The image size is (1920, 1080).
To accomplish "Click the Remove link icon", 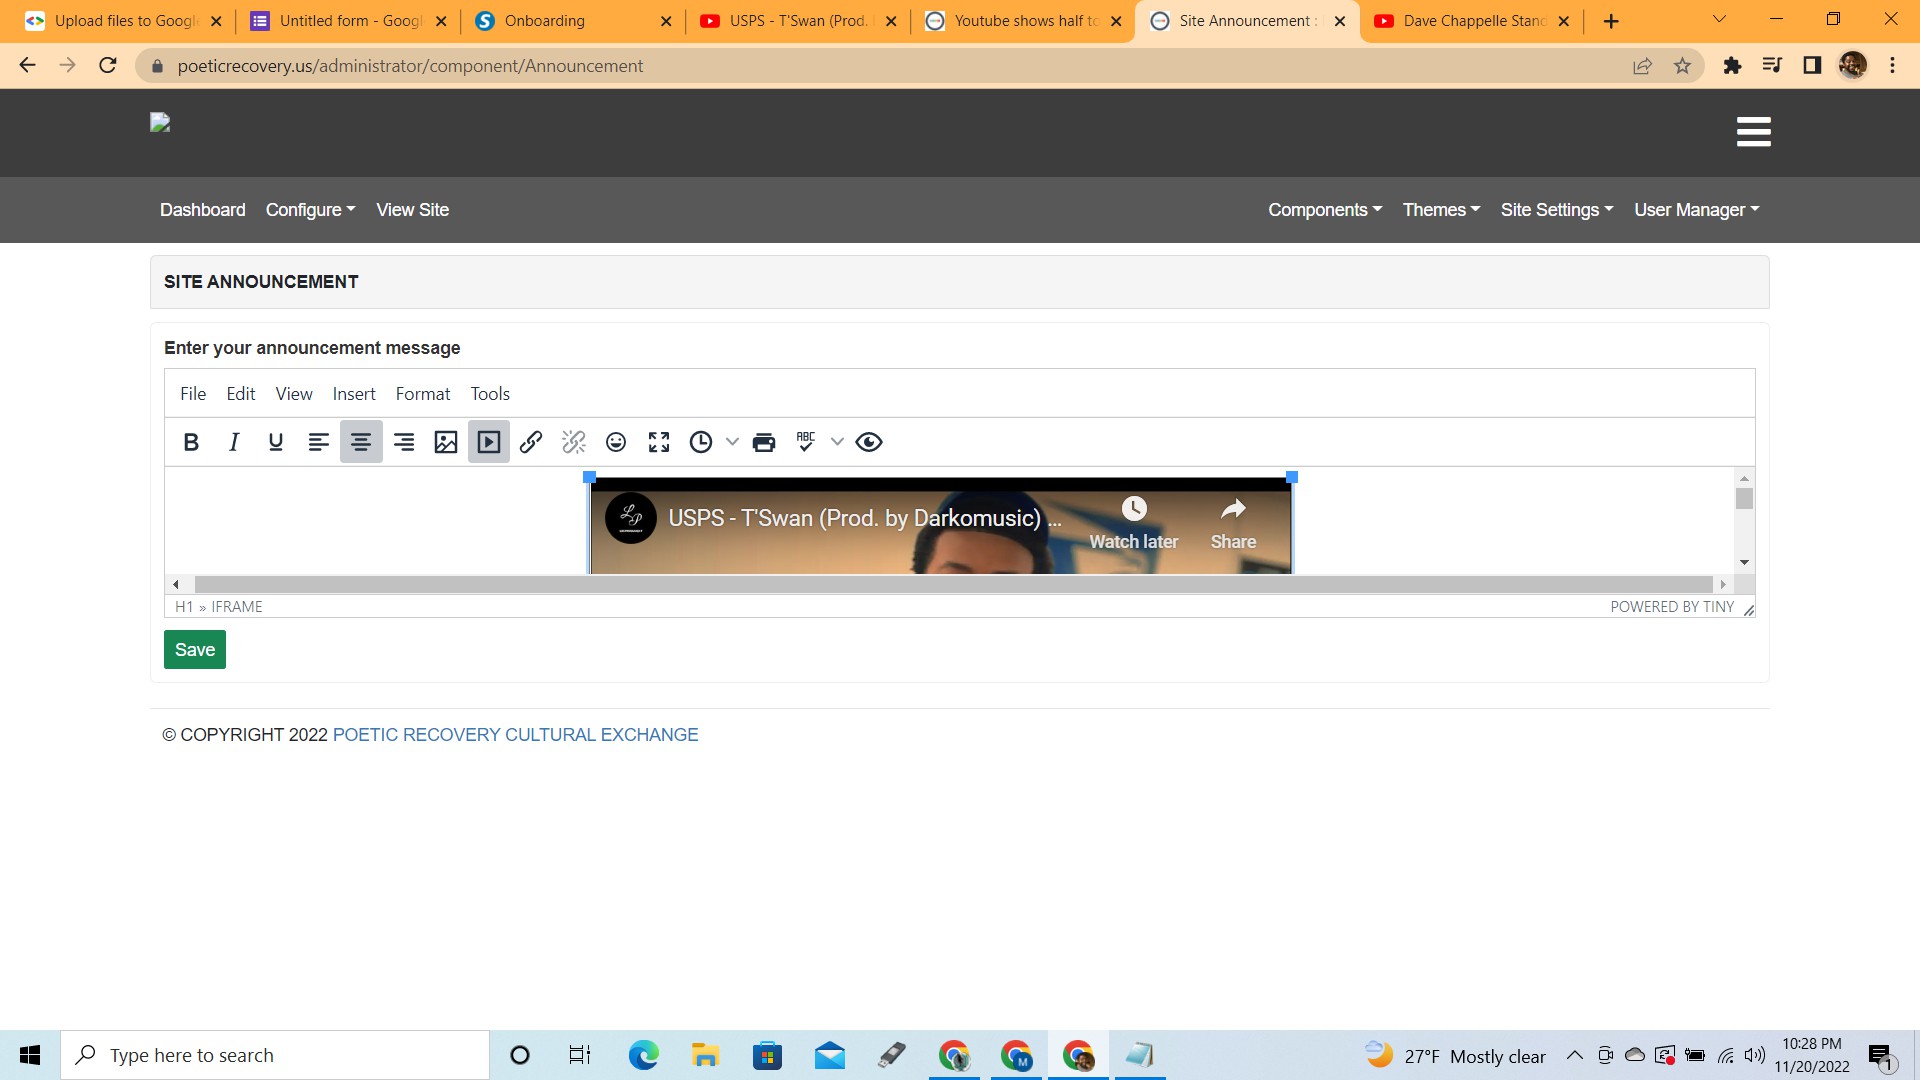I will click(574, 442).
